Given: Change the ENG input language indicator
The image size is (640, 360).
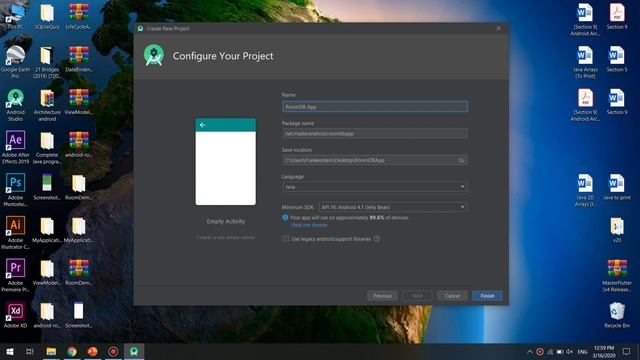Looking at the screenshot, I should pos(582,352).
